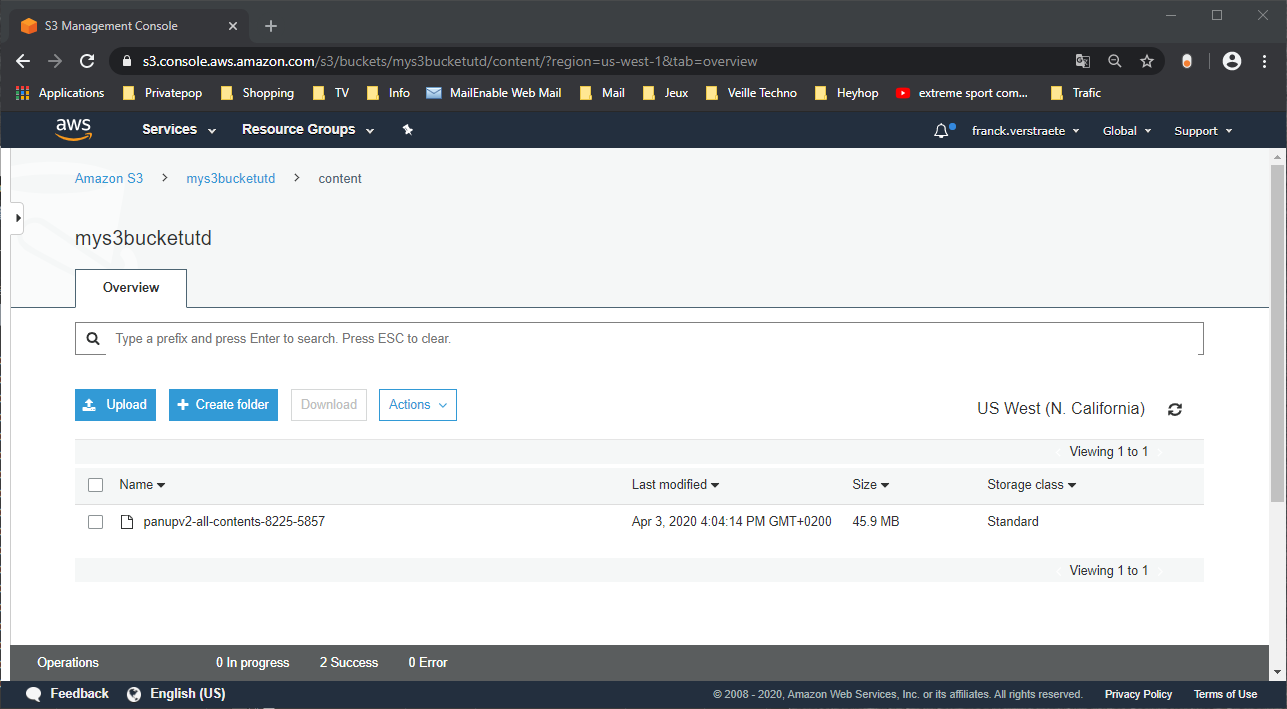
Task: Reload the page with browser reload icon
Action: pyautogui.click(x=87, y=61)
